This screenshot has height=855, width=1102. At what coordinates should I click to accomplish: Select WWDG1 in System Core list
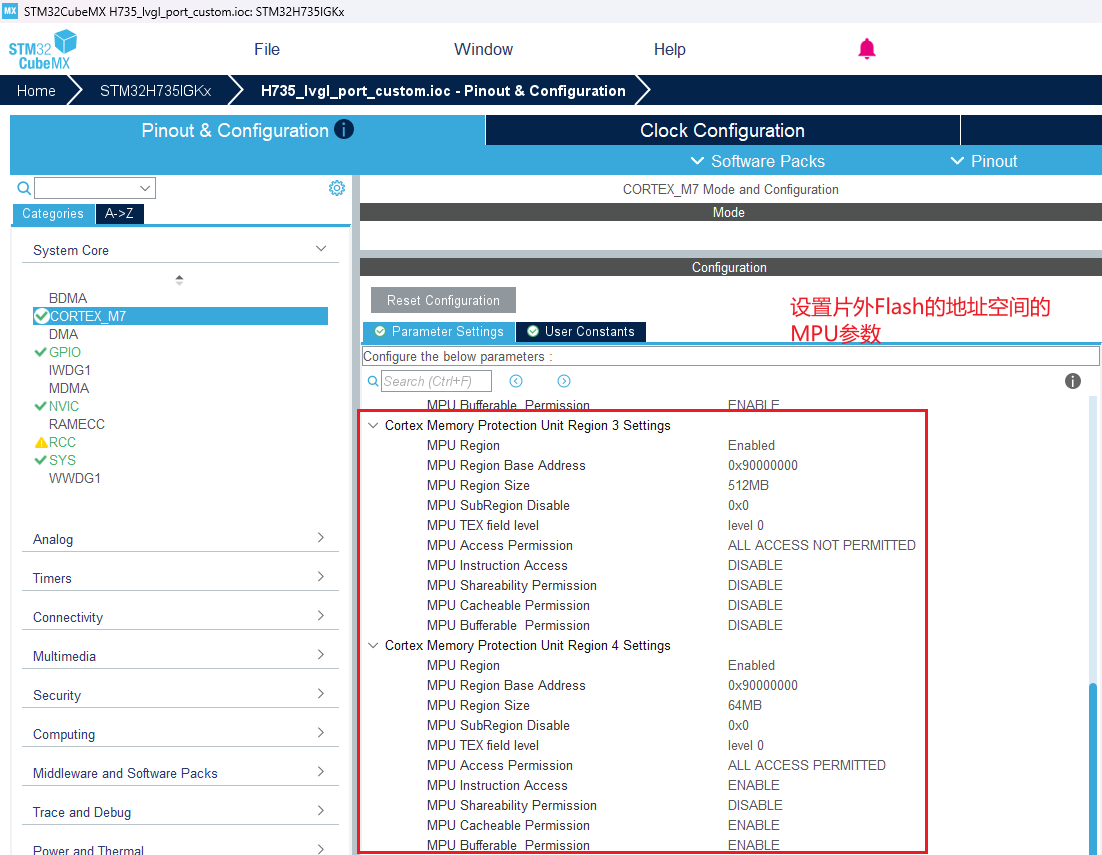pos(74,478)
